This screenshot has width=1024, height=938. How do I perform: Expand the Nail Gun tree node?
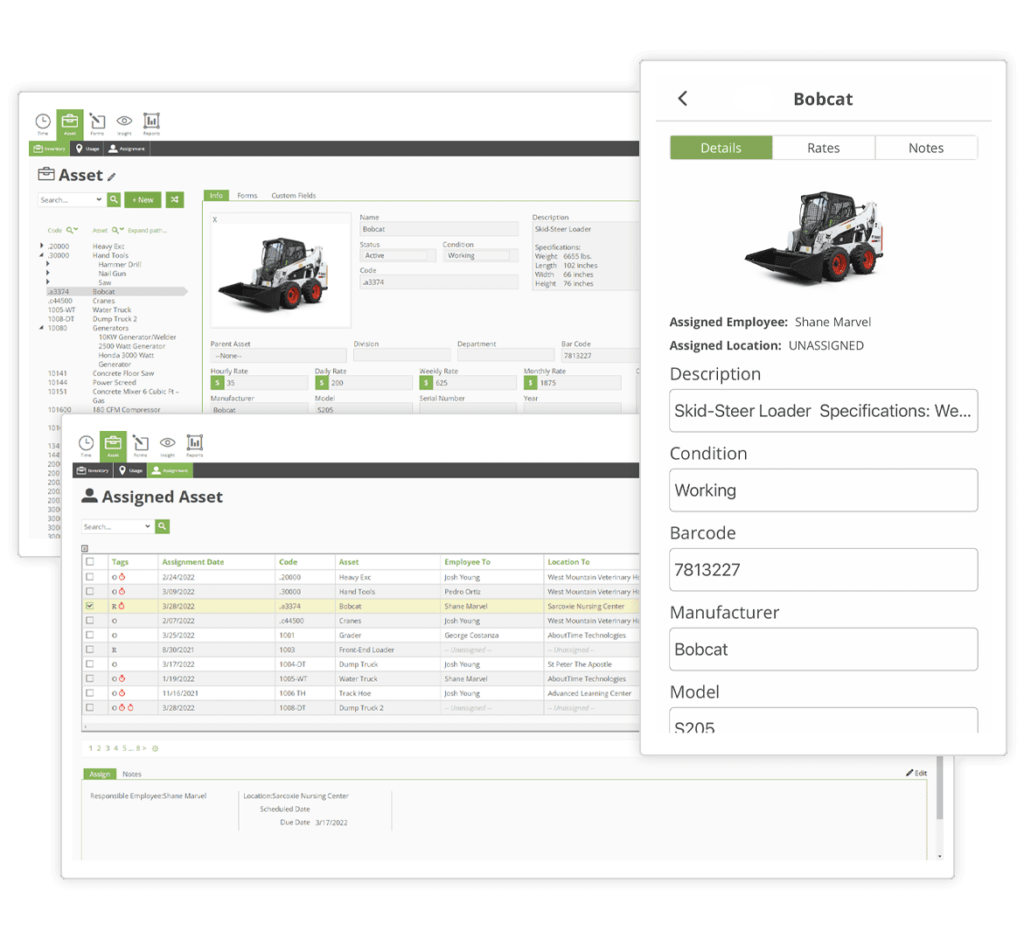48,273
